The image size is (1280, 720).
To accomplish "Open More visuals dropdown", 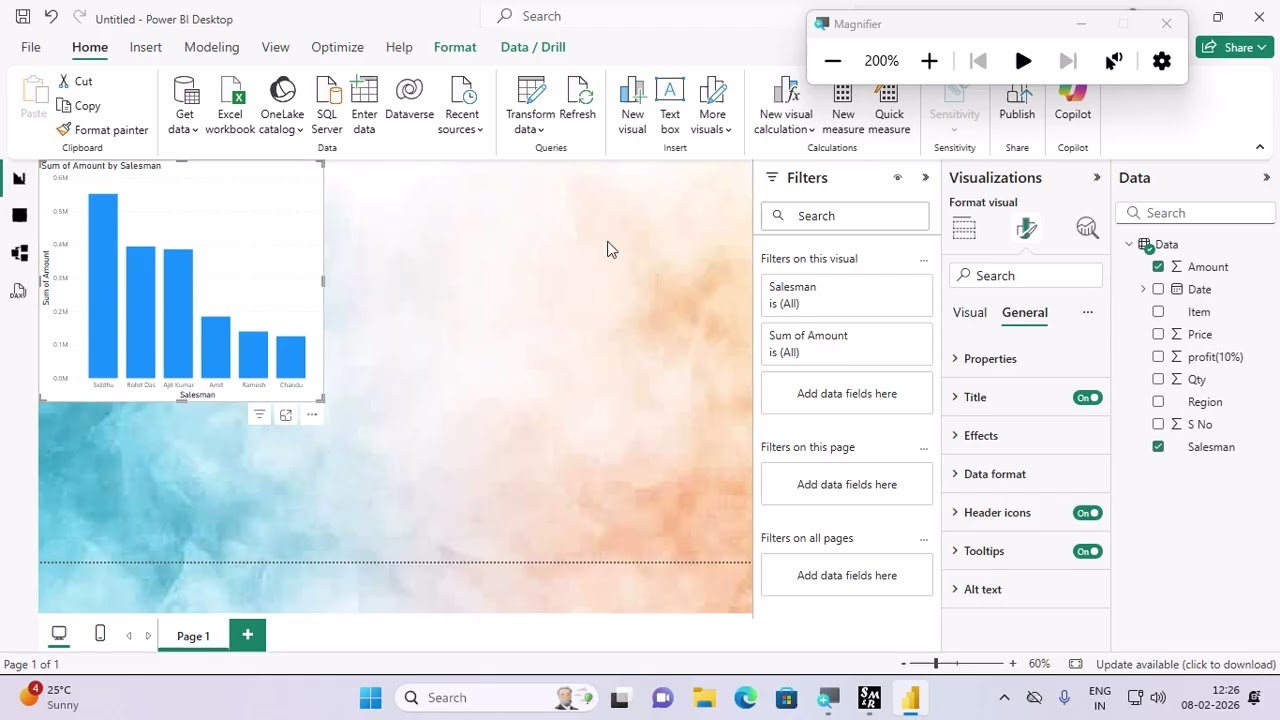I will (x=712, y=105).
